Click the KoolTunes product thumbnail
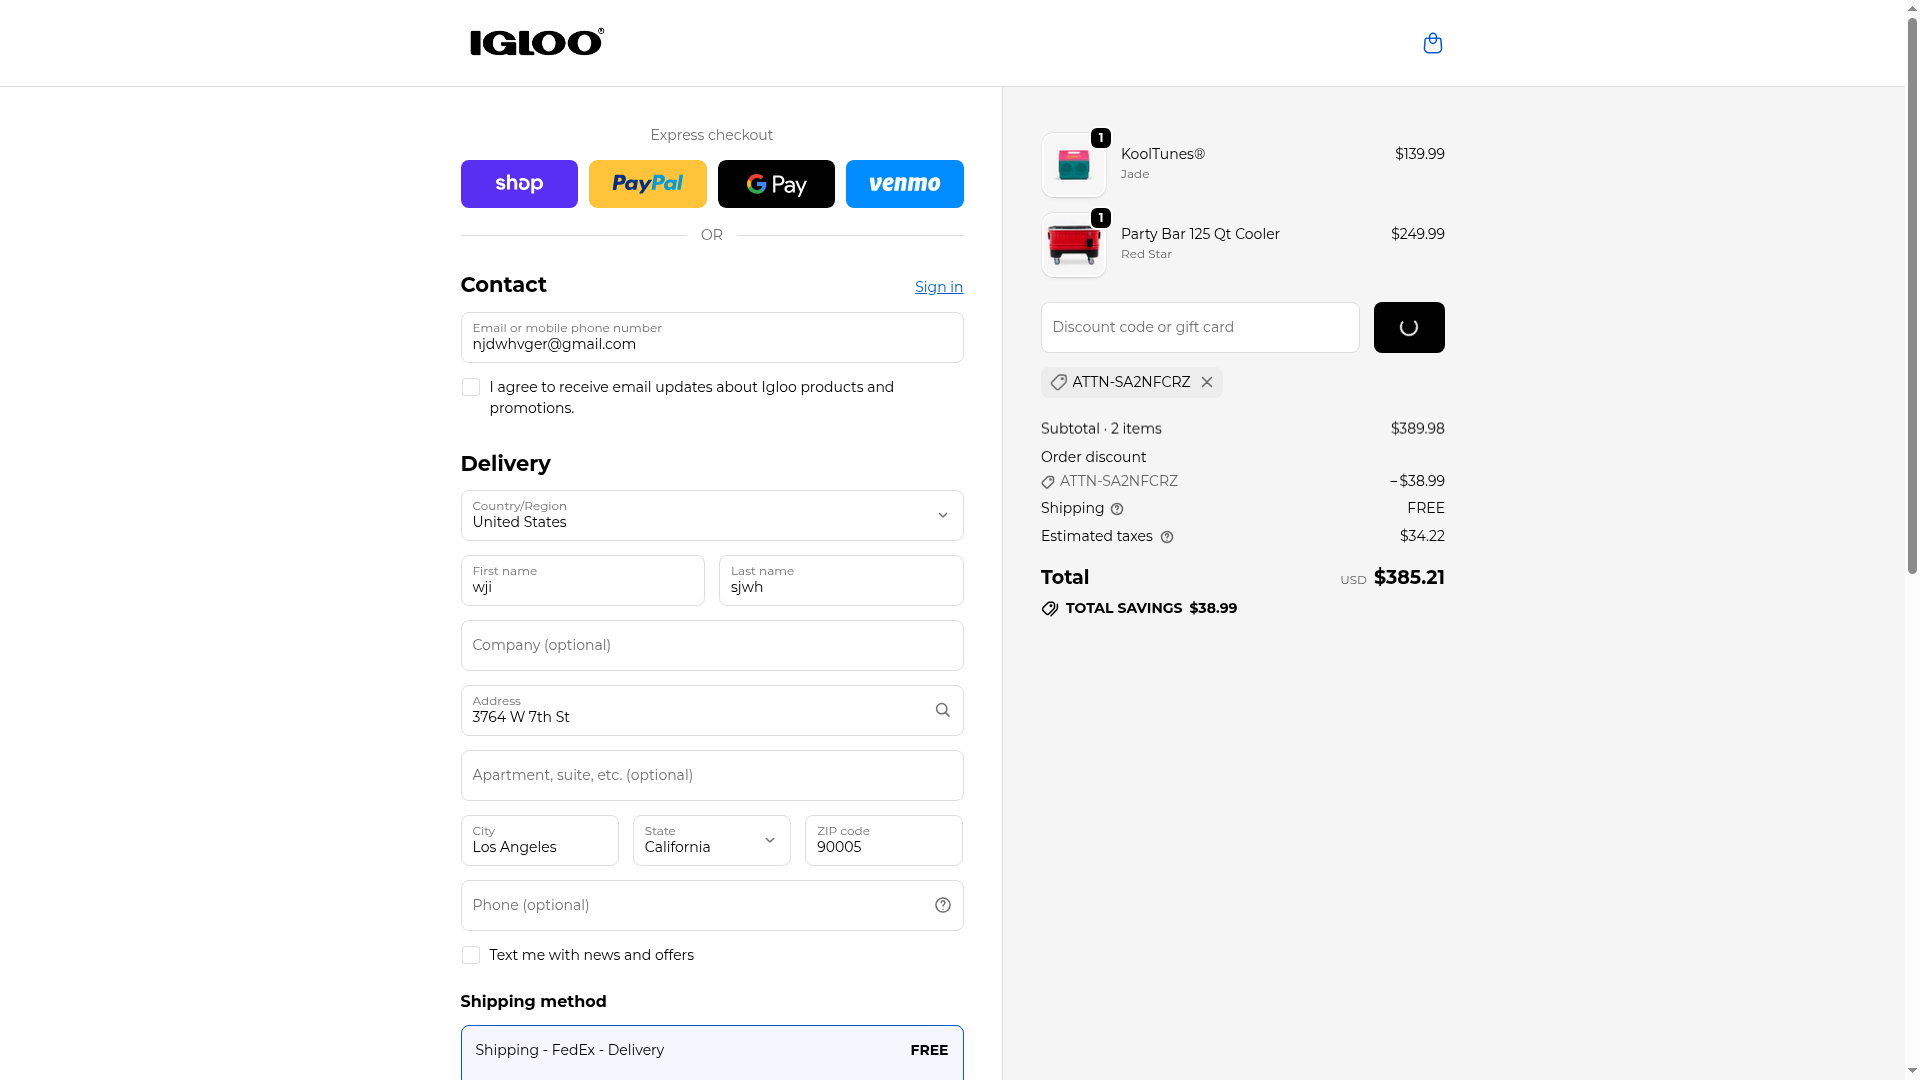Viewport: 1920px width, 1080px height. (x=1073, y=165)
